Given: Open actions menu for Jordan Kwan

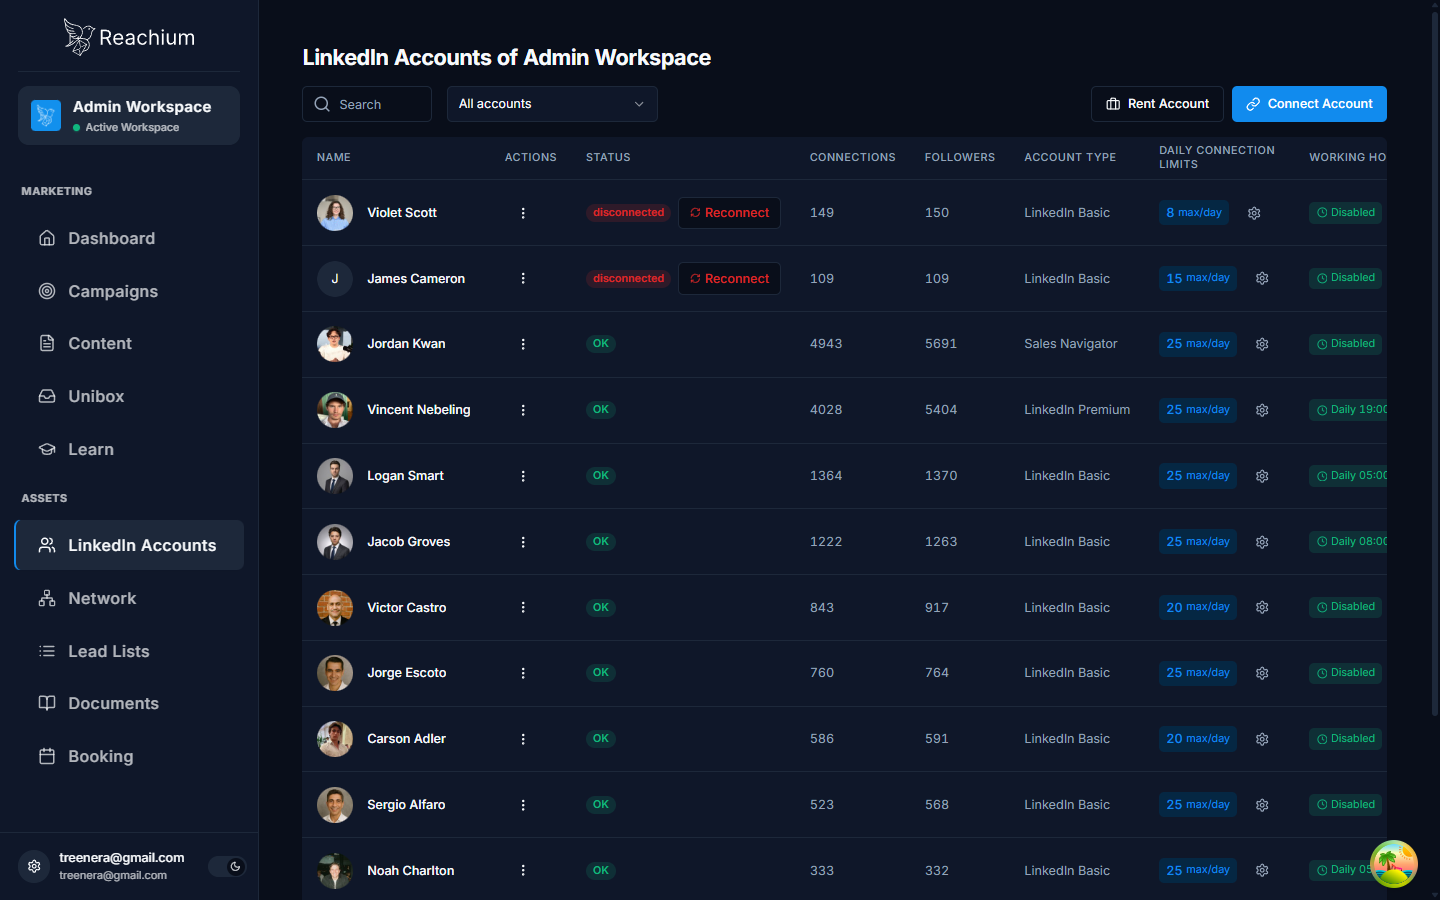Looking at the screenshot, I should point(523,344).
